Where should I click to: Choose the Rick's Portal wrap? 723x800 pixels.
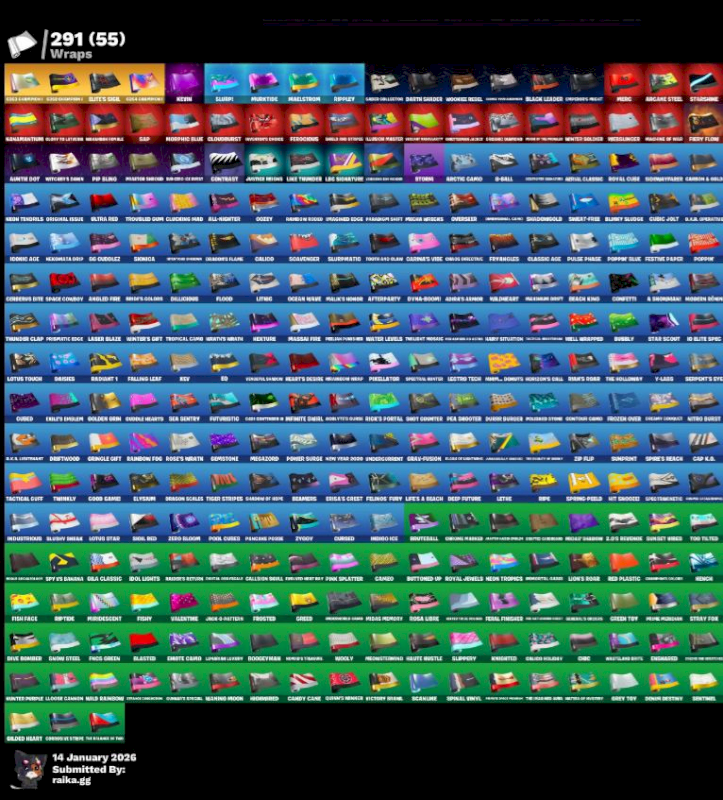[384, 403]
